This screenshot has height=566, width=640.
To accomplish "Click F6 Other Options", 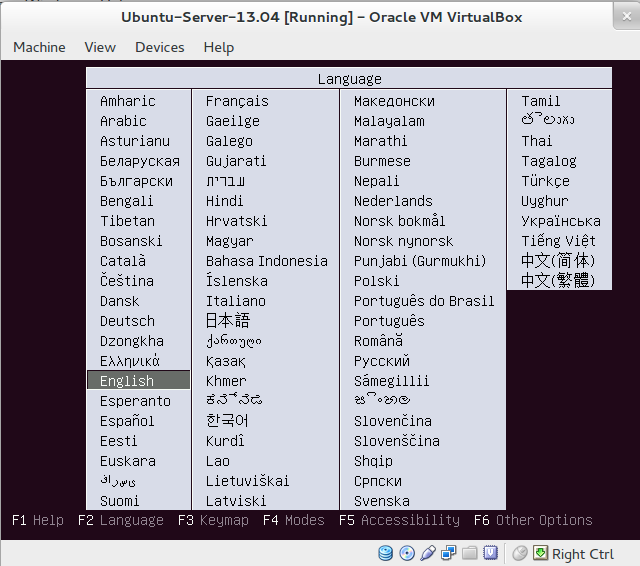I will click(533, 520).
